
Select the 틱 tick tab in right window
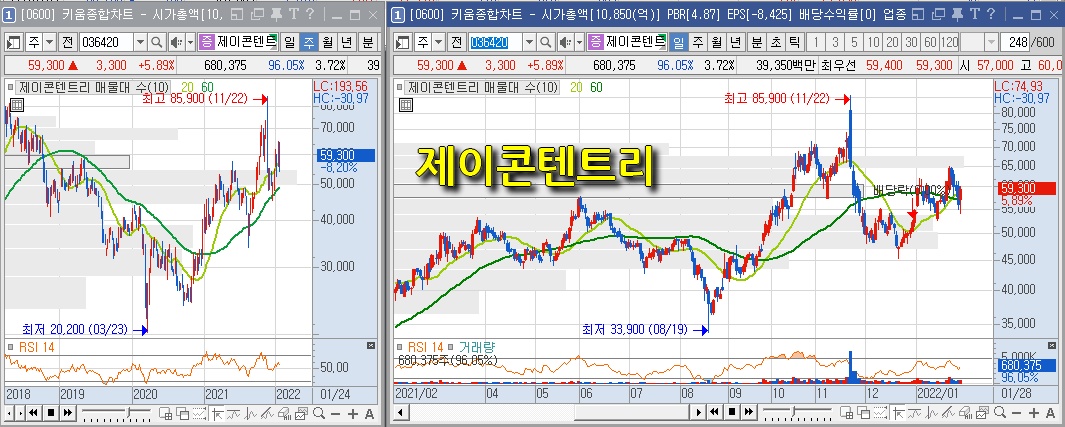(794, 43)
